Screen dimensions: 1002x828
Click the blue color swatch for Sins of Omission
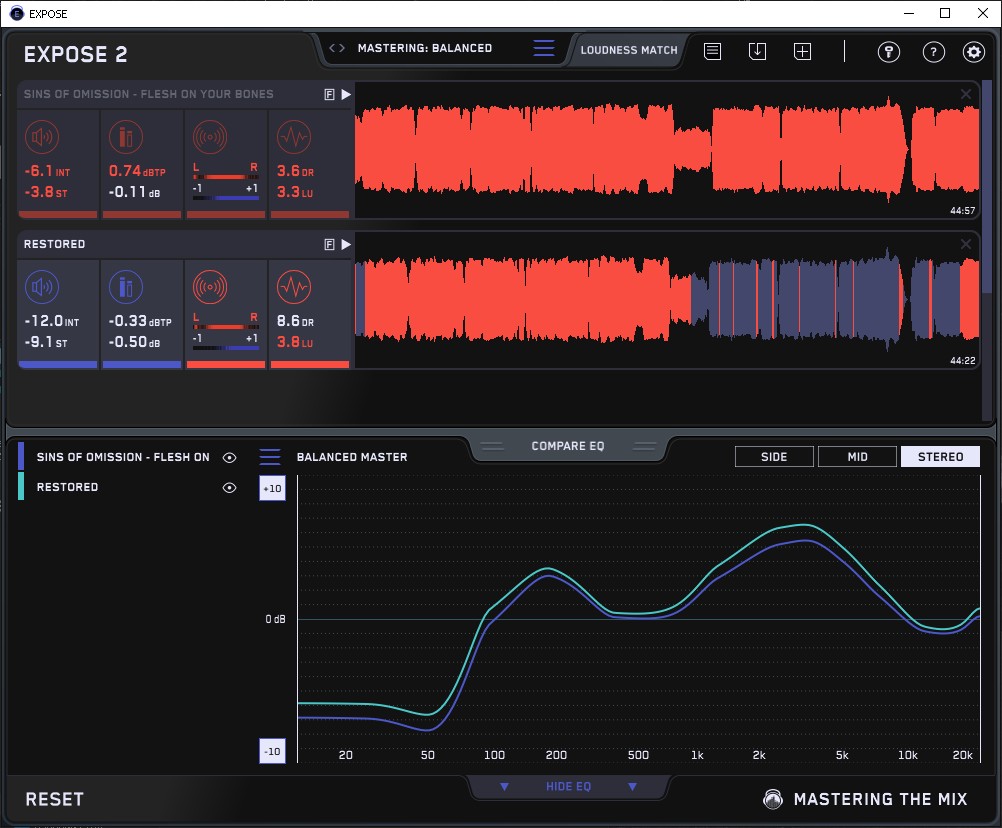click(x=21, y=456)
